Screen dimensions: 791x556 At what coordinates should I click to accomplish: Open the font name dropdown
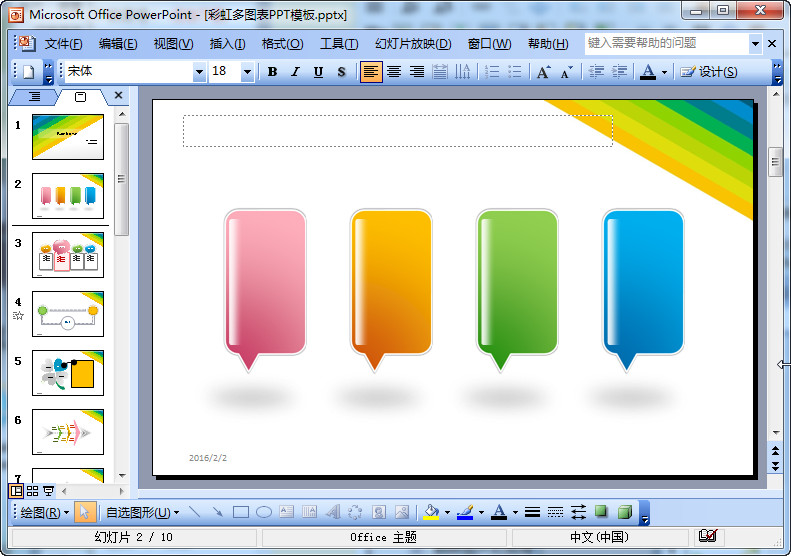click(x=199, y=72)
